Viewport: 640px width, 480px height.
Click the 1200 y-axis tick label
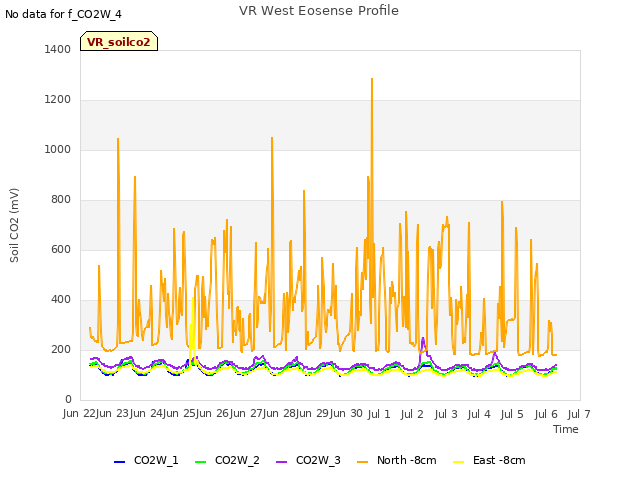point(58,100)
